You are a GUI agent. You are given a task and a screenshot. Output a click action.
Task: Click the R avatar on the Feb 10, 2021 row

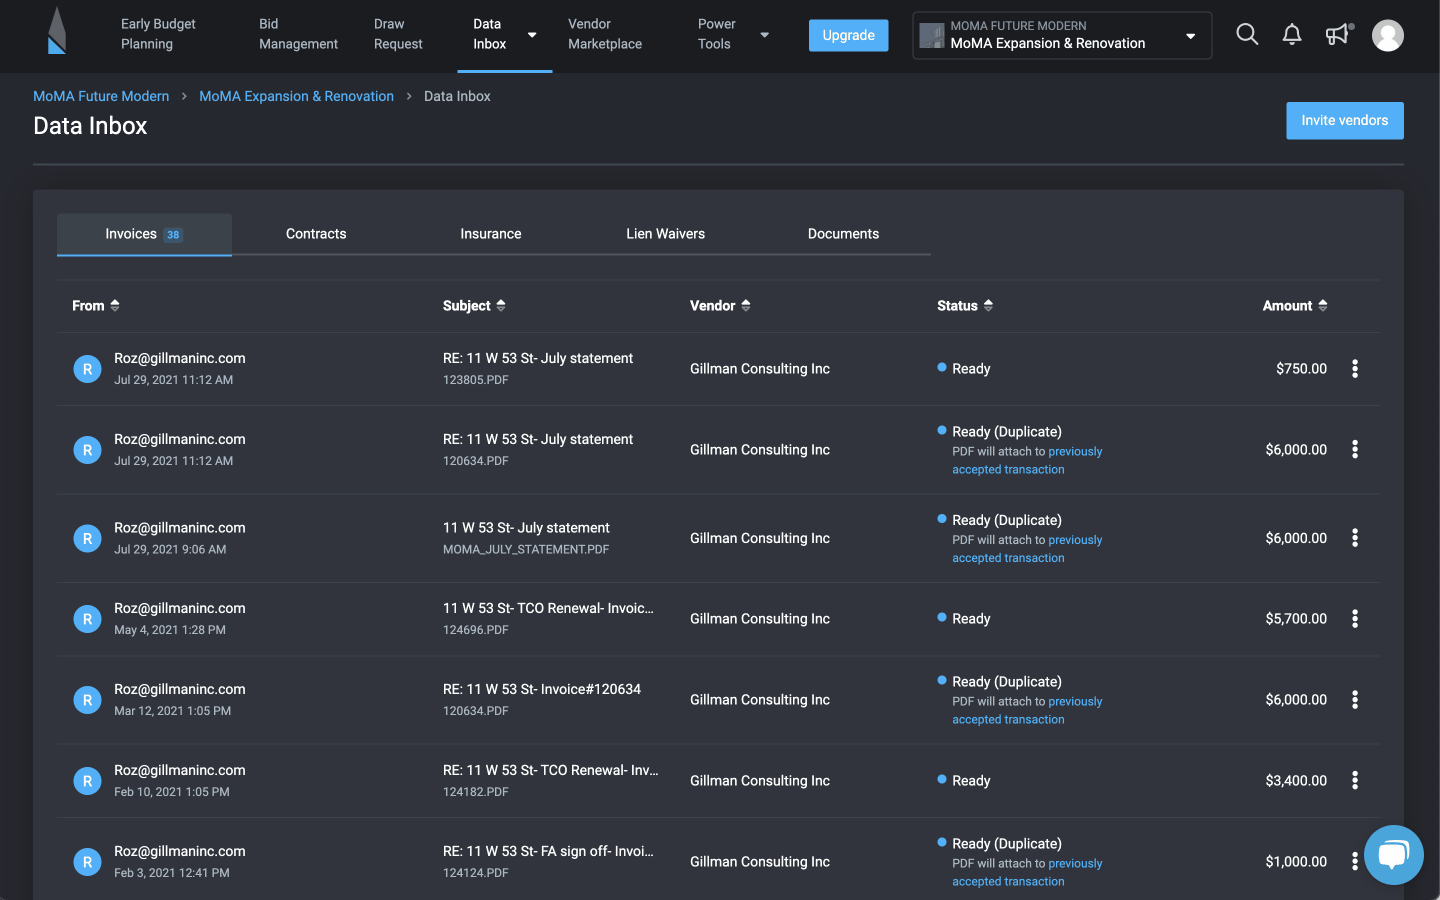pos(88,781)
